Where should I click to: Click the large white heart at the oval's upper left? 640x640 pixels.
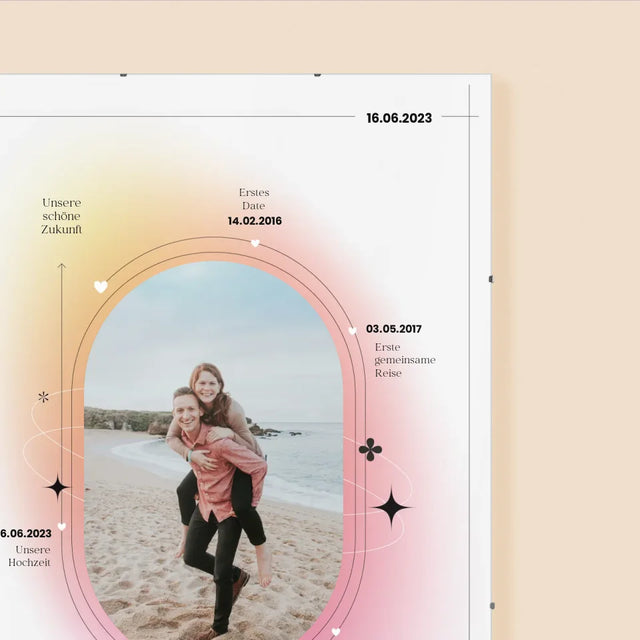[x=100, y=287]
